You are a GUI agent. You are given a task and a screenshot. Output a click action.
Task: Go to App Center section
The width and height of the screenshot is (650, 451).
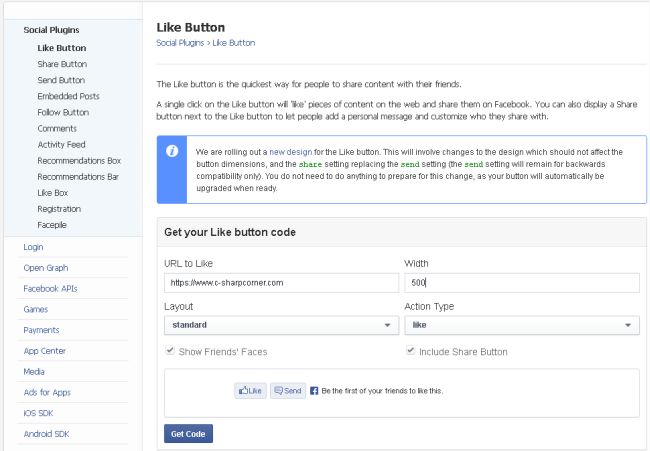[45, 351]
